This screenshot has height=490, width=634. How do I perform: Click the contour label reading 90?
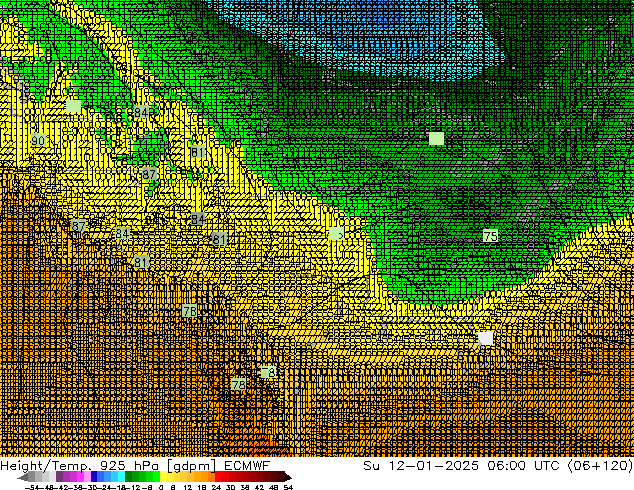click(x=38, y=141)
